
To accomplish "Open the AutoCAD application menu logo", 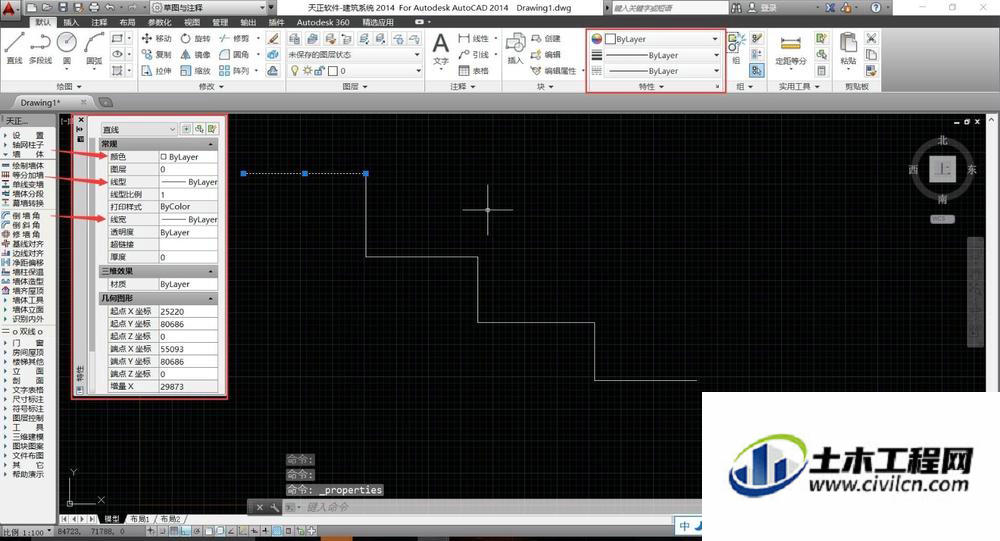I will 9,8.
